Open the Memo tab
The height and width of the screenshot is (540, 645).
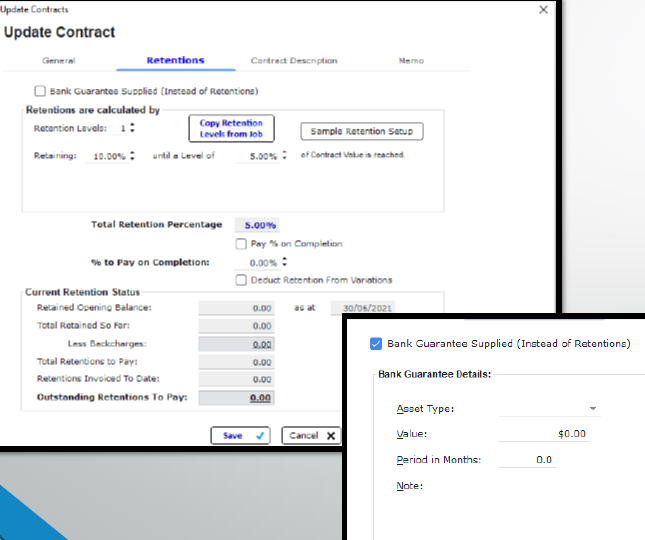[411, 60]
